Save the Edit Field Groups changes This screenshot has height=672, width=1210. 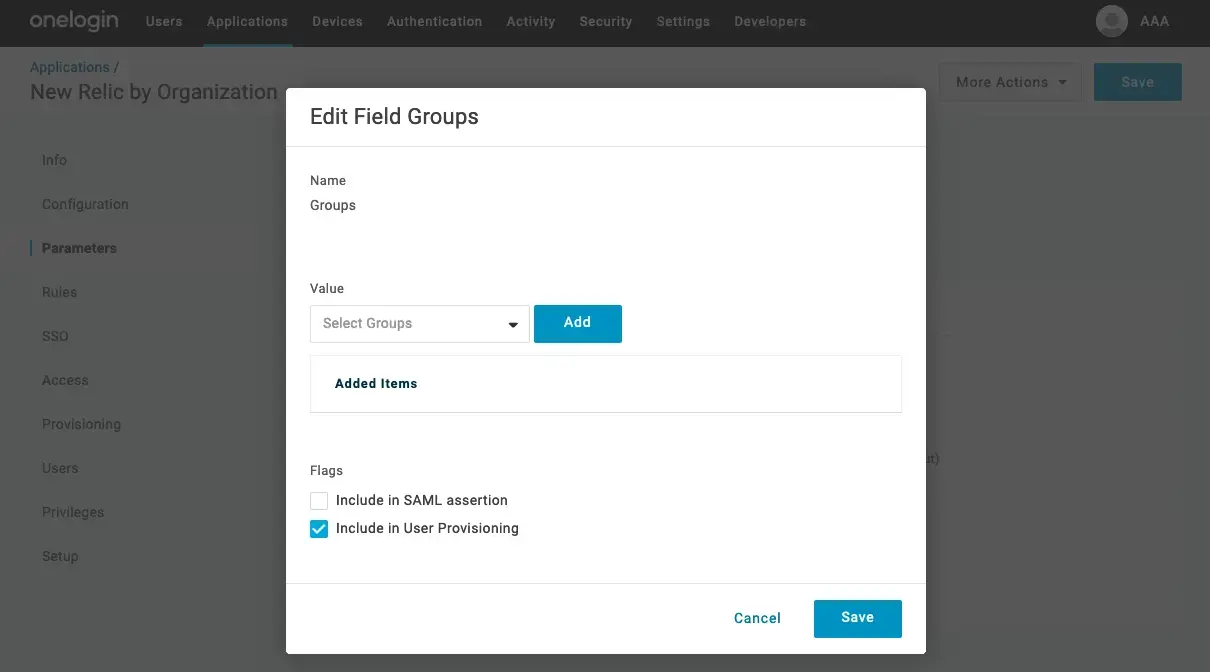click(857, 618)
